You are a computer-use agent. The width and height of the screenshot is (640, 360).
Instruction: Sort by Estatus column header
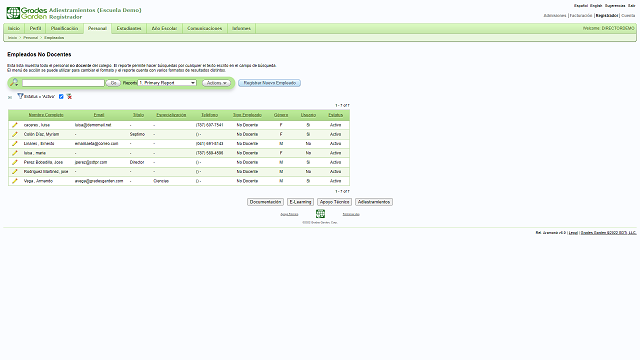[x=336, y=115]
